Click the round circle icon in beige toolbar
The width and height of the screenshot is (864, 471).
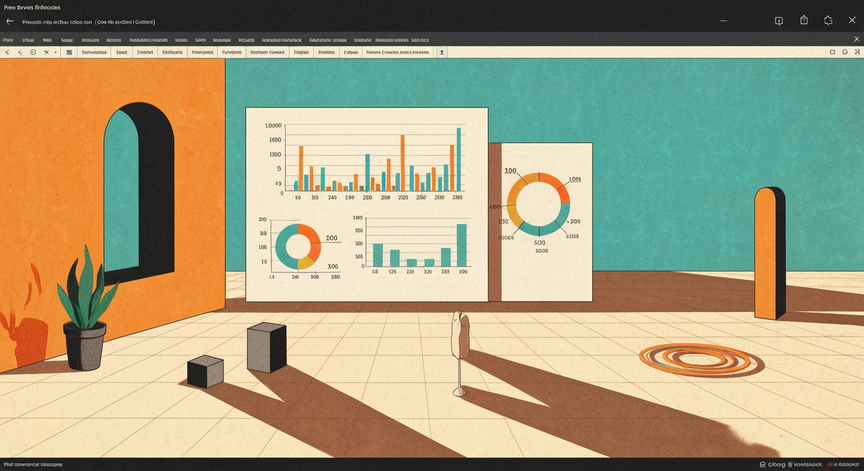point(845,52)
